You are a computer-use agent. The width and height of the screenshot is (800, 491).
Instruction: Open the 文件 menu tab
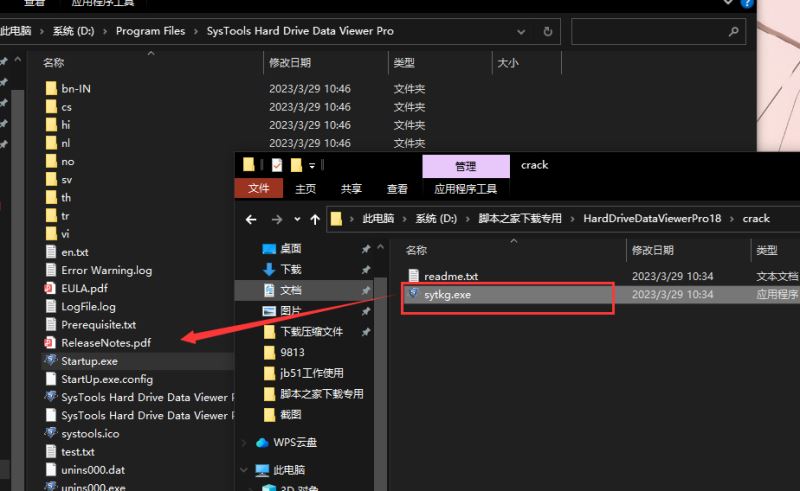click(x=259, y=189)
